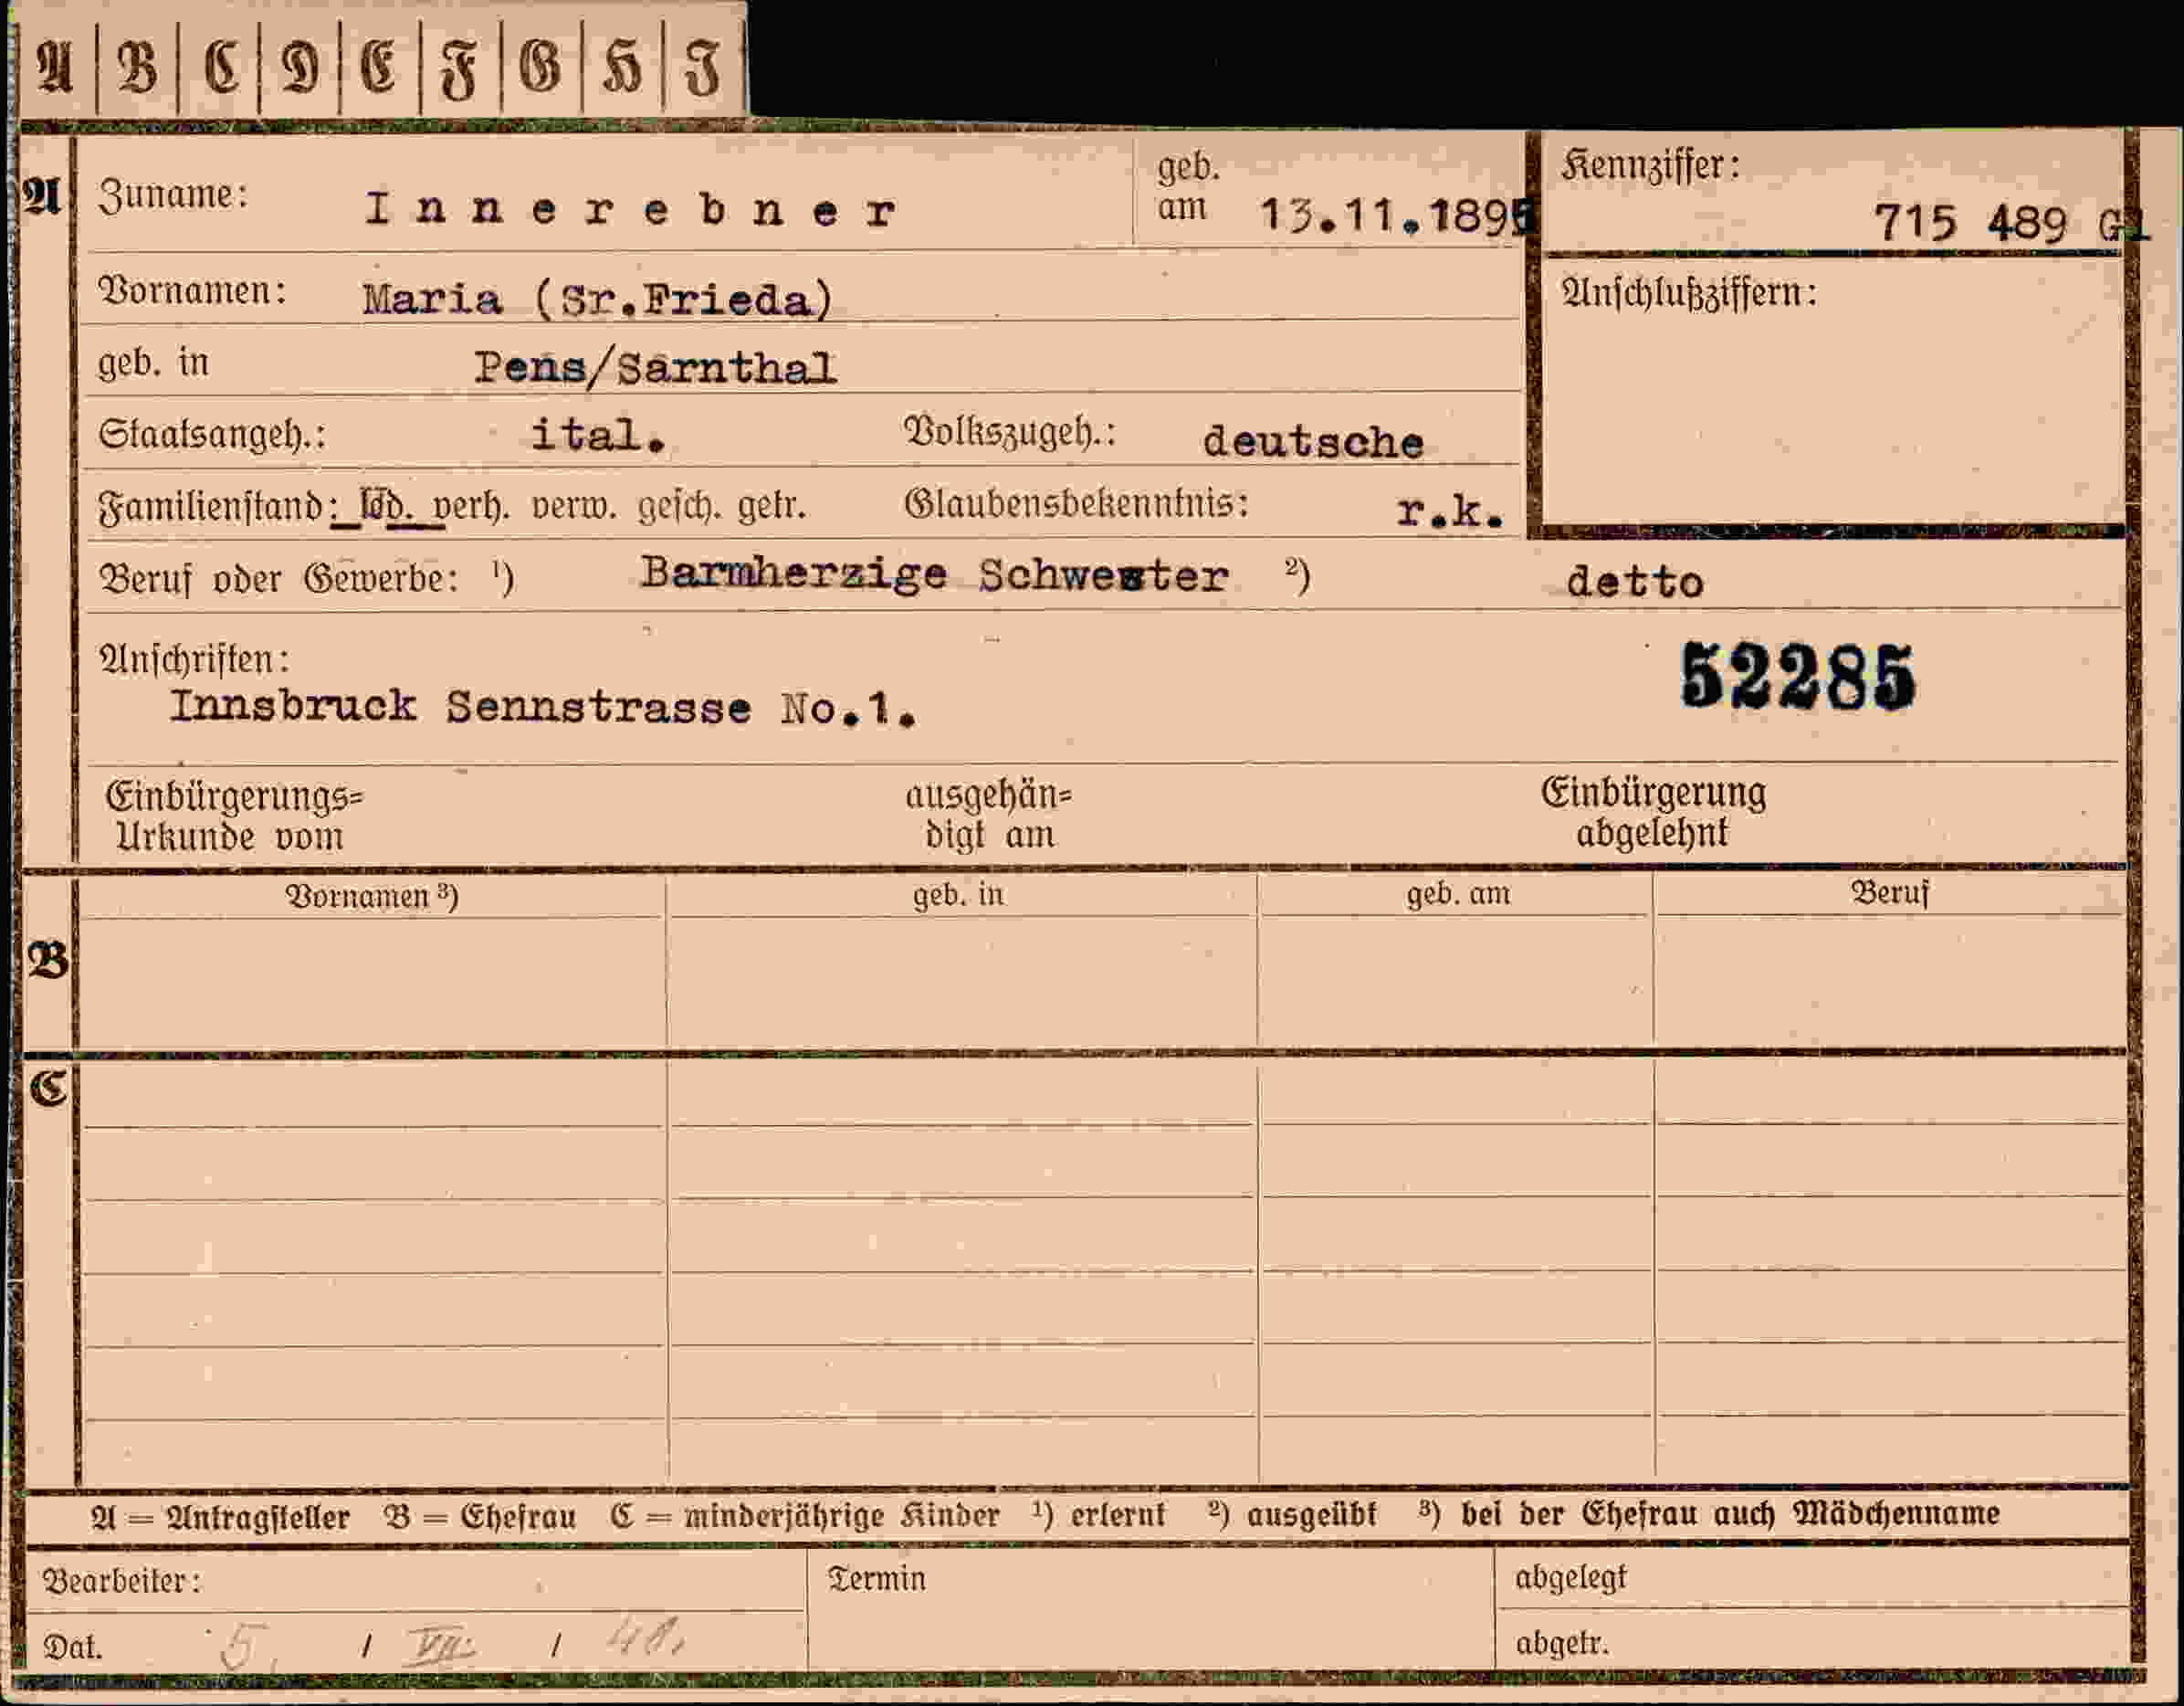Click the surname Innerebner
The image size is (2184, 1706).
point(630,209)
